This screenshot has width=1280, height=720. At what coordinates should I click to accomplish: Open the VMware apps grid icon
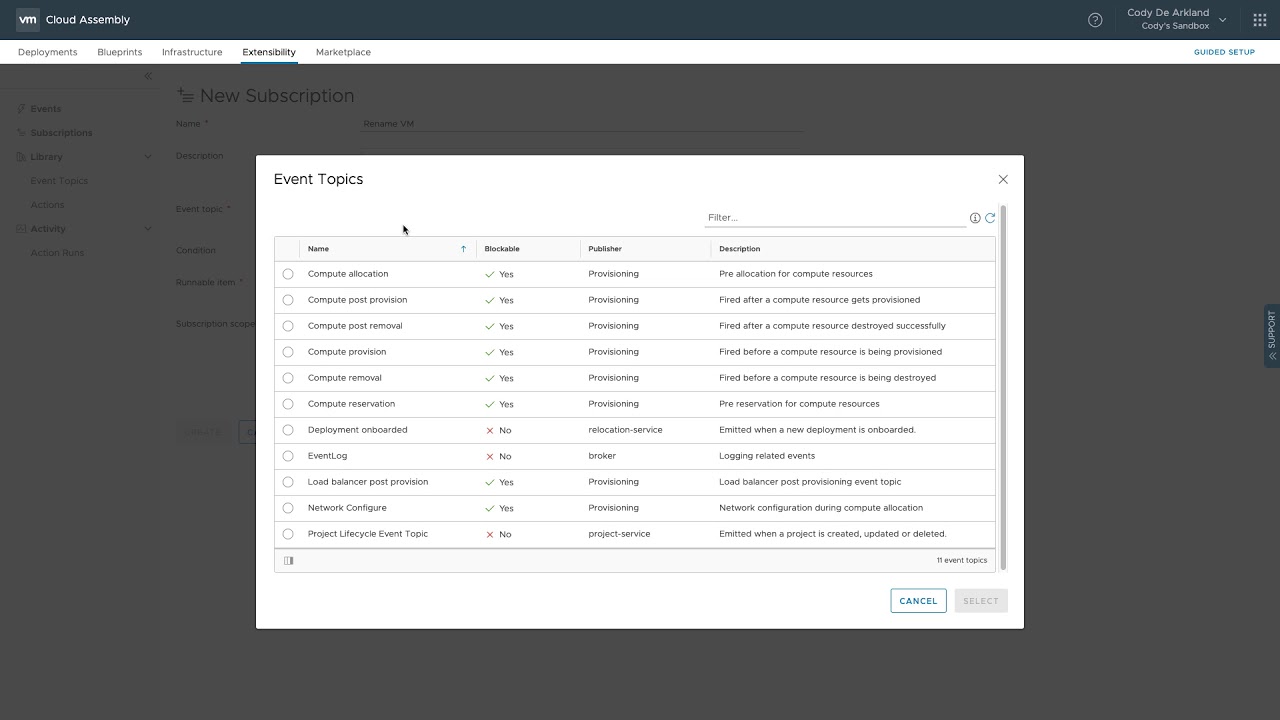click(1260, 20)
